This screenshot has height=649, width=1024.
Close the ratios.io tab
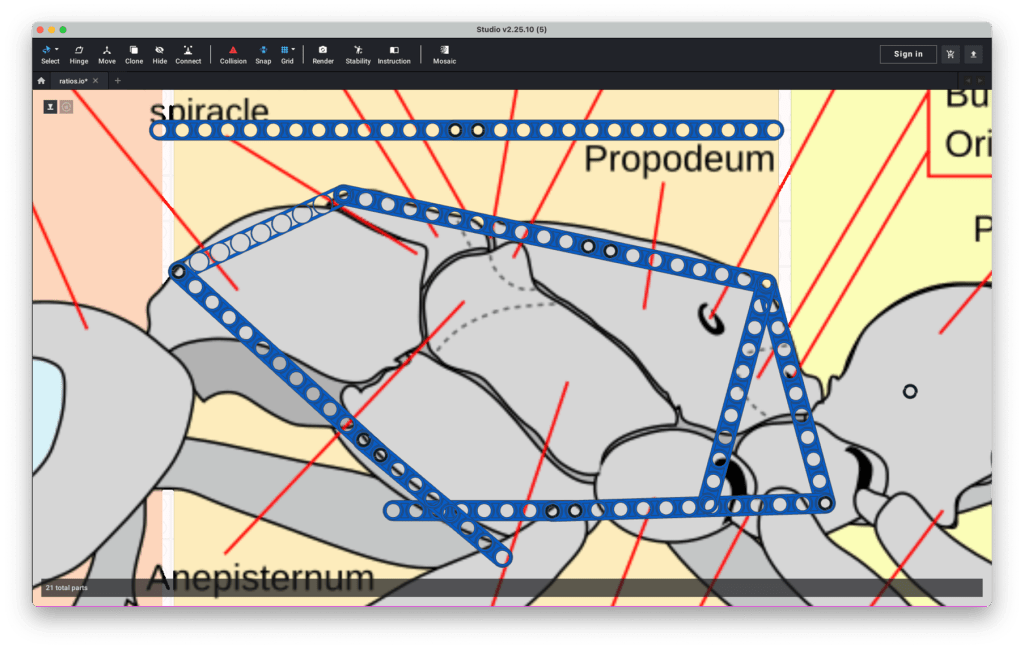pos(96,81)
